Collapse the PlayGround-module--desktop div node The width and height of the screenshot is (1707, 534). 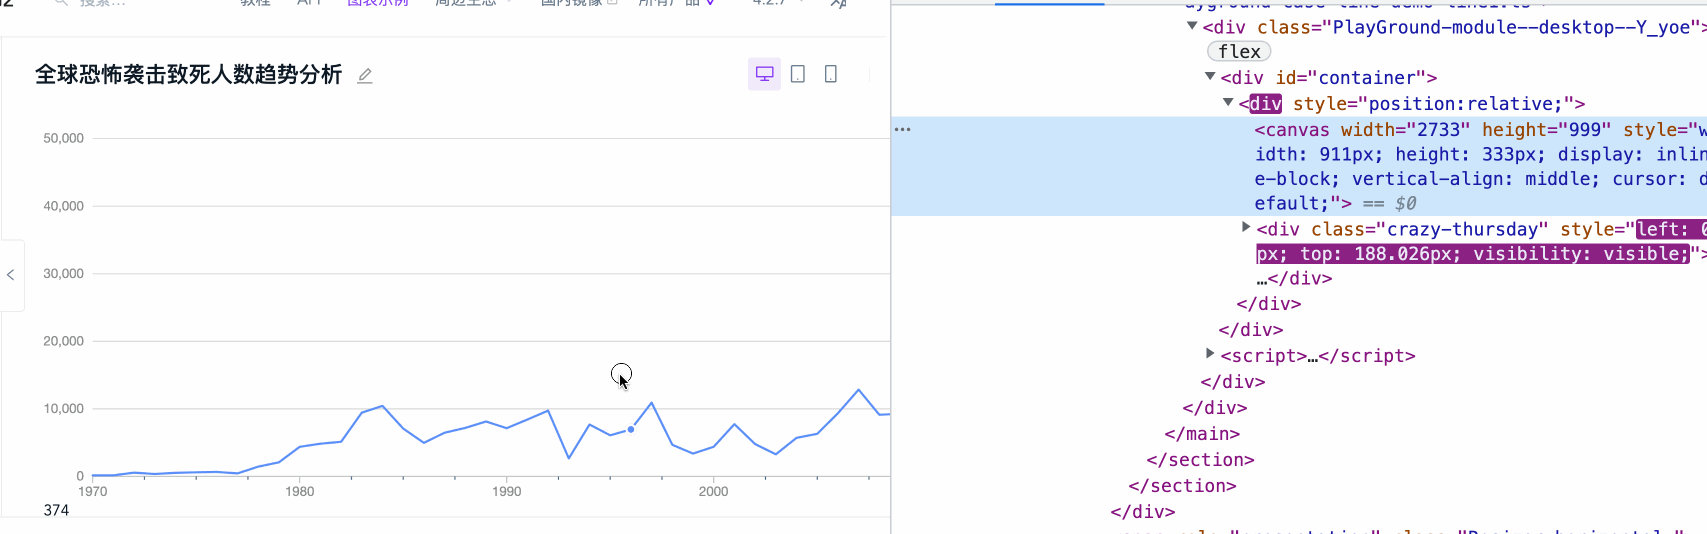pyautogui.click(x=1192, y=26)
